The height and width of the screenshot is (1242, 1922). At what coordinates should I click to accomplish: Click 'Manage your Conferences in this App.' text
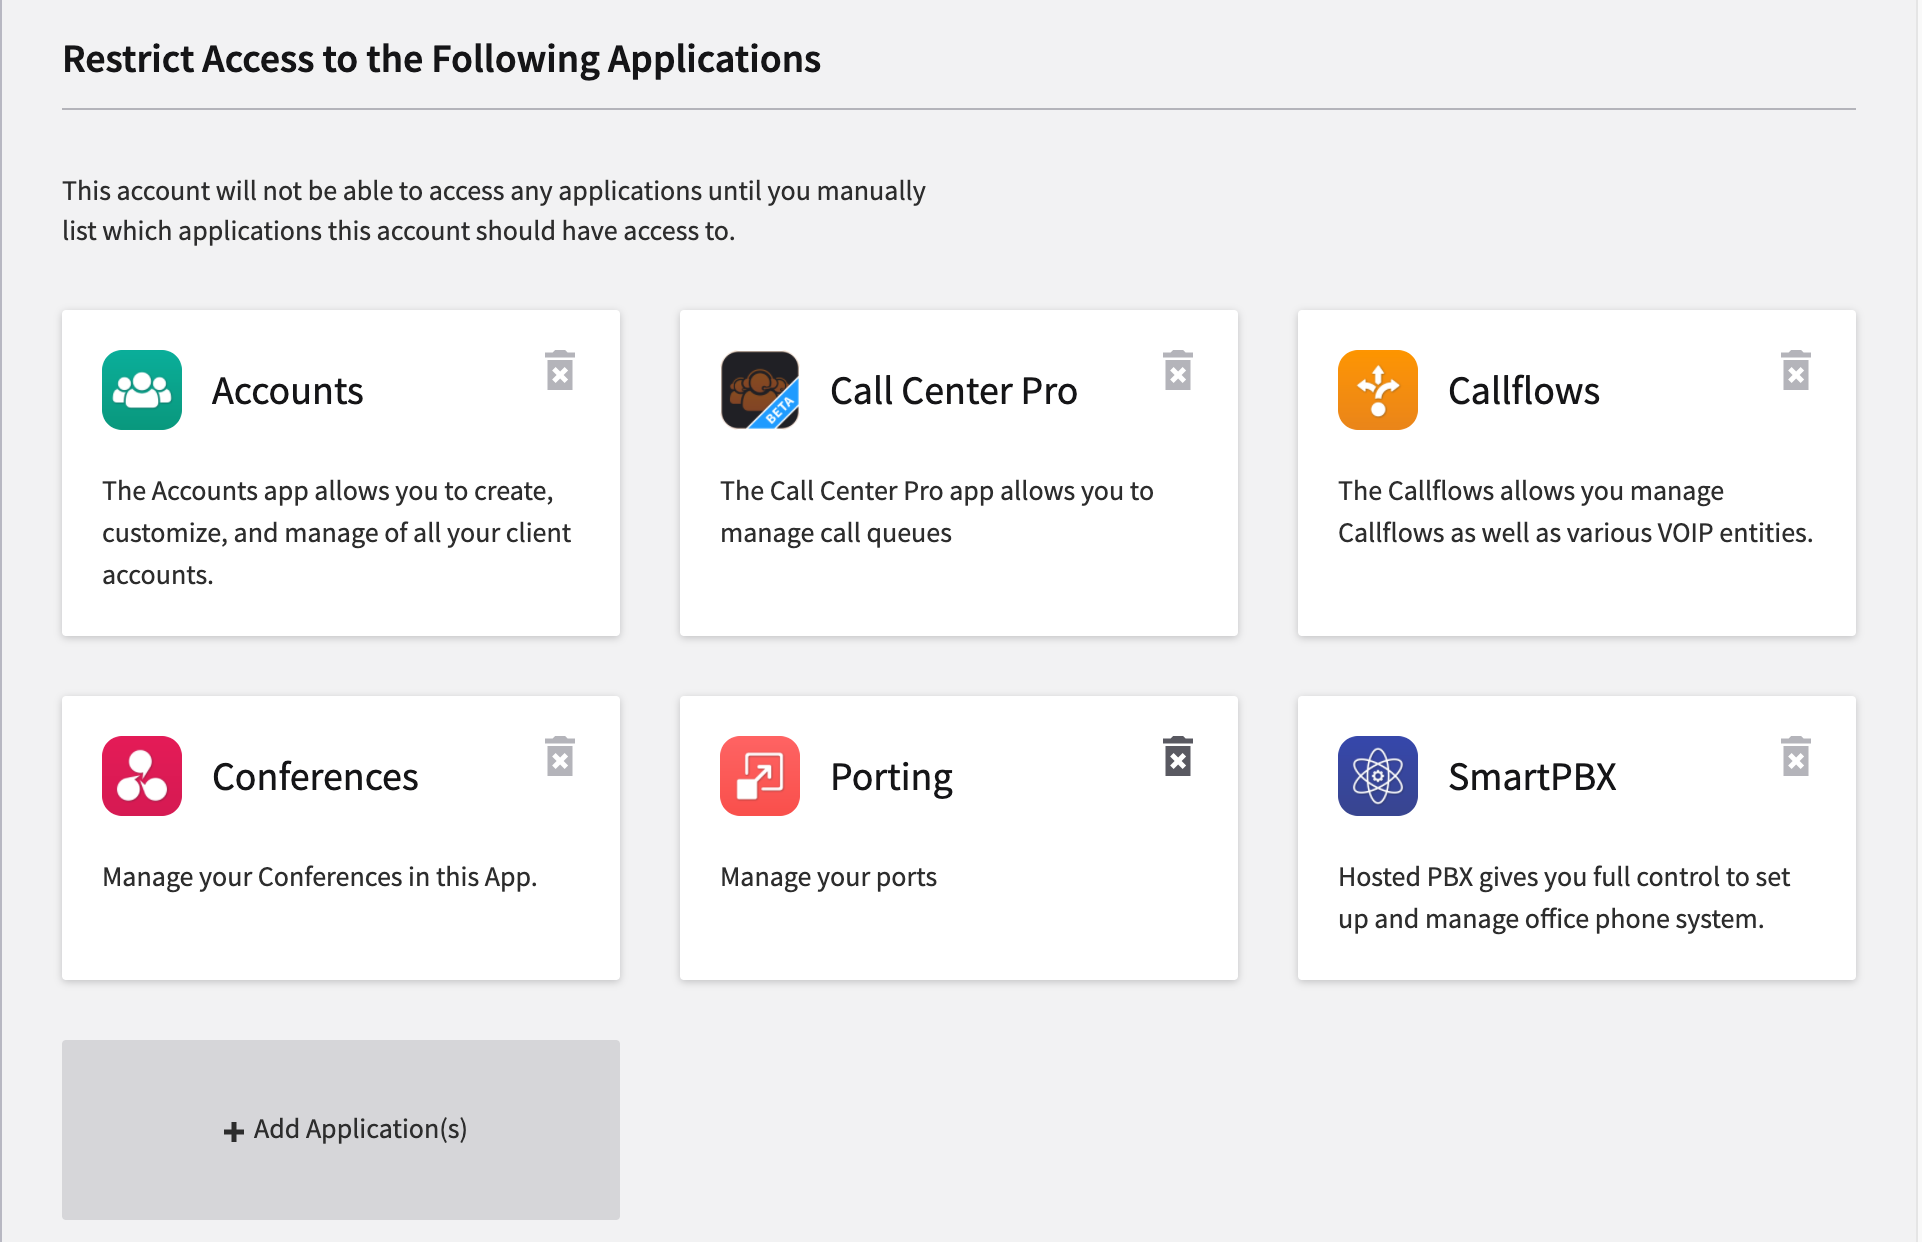point(320,877)
